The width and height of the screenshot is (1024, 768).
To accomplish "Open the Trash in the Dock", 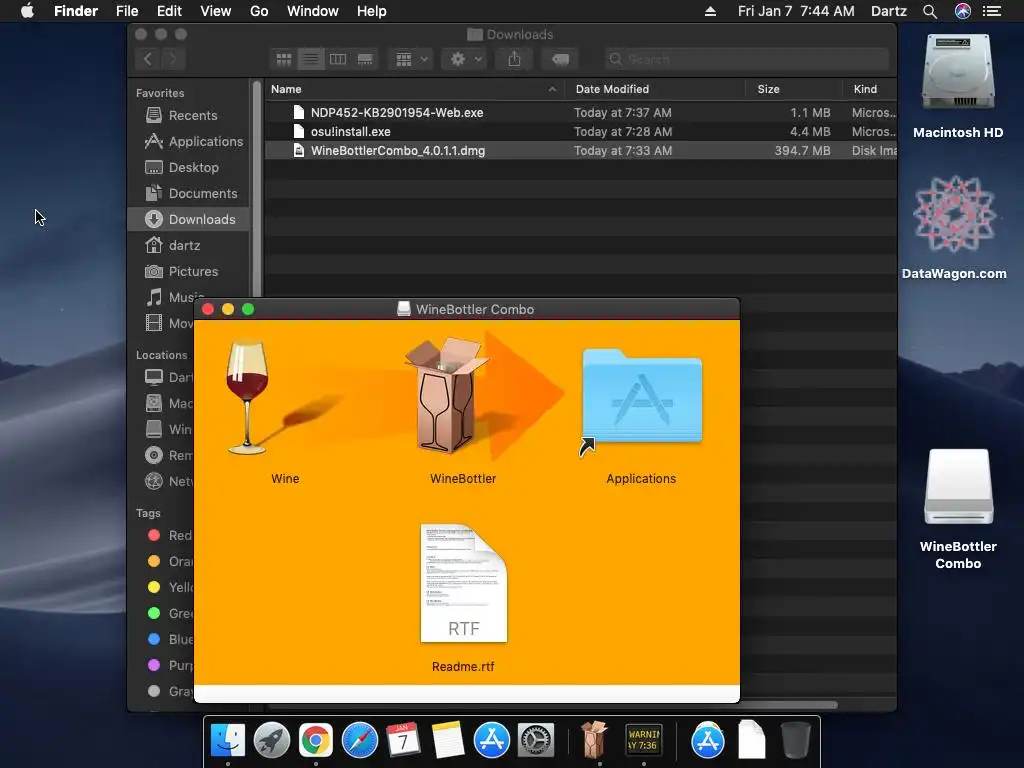I will click(795, 740).
